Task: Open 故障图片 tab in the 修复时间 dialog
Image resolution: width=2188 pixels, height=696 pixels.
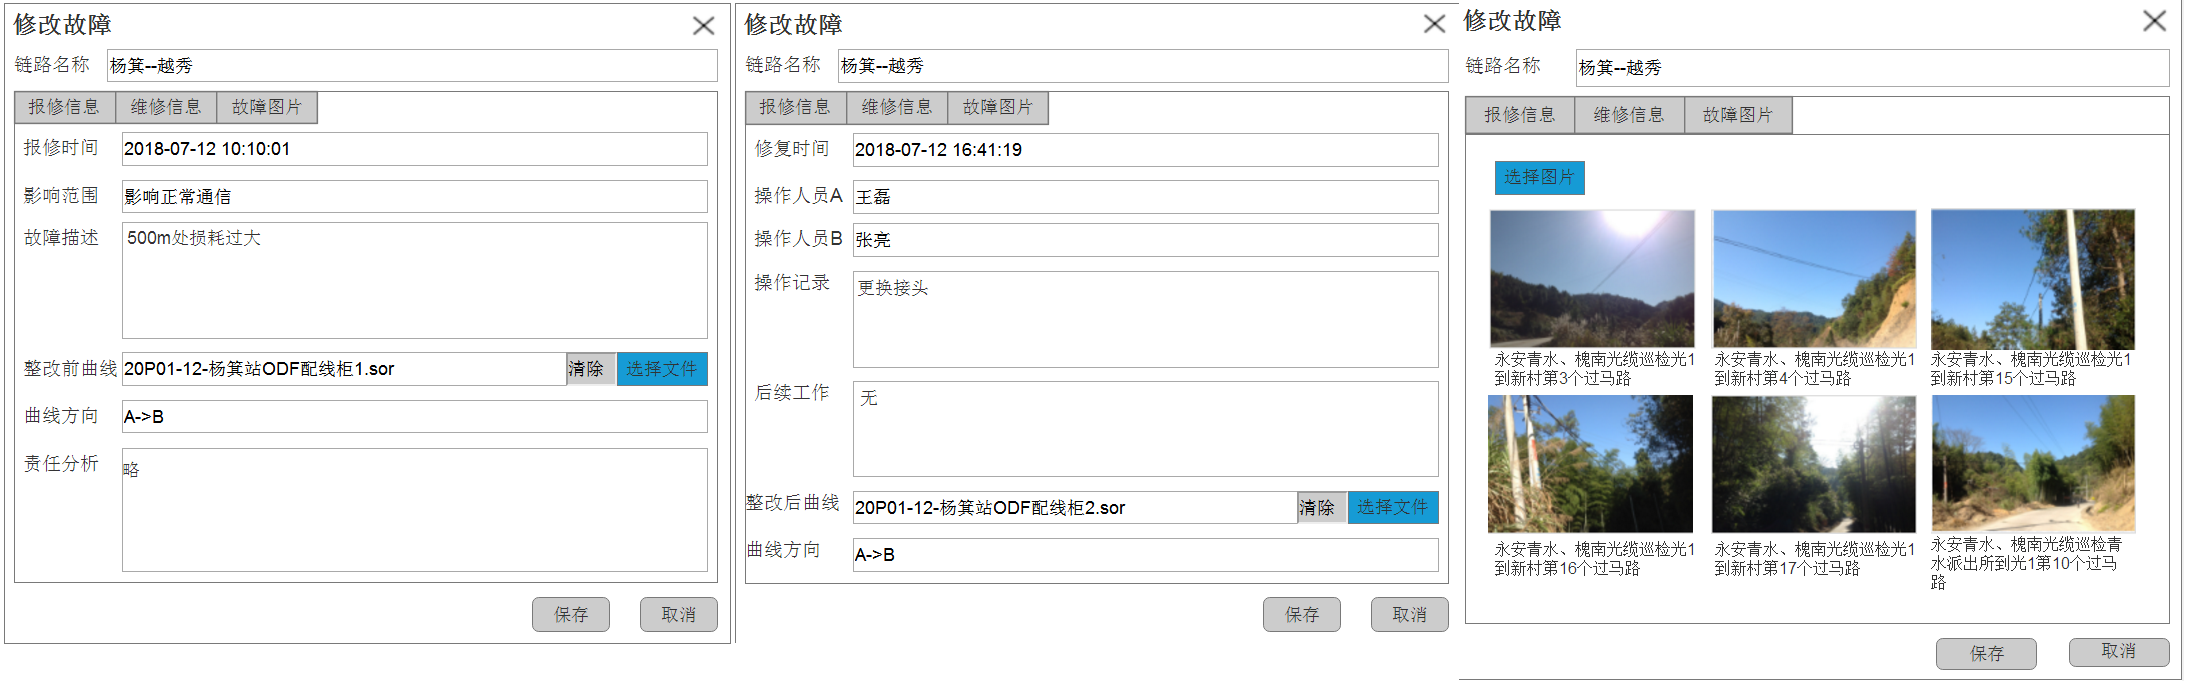Action: [x=997, y=107]
